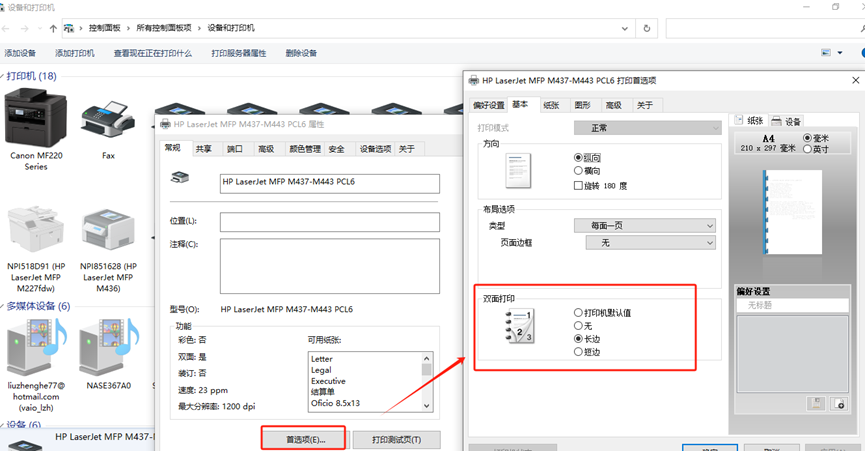Switch to the 端口 tab in properties
This screenshot has height=451, width=865.
[x=234, y=149]
